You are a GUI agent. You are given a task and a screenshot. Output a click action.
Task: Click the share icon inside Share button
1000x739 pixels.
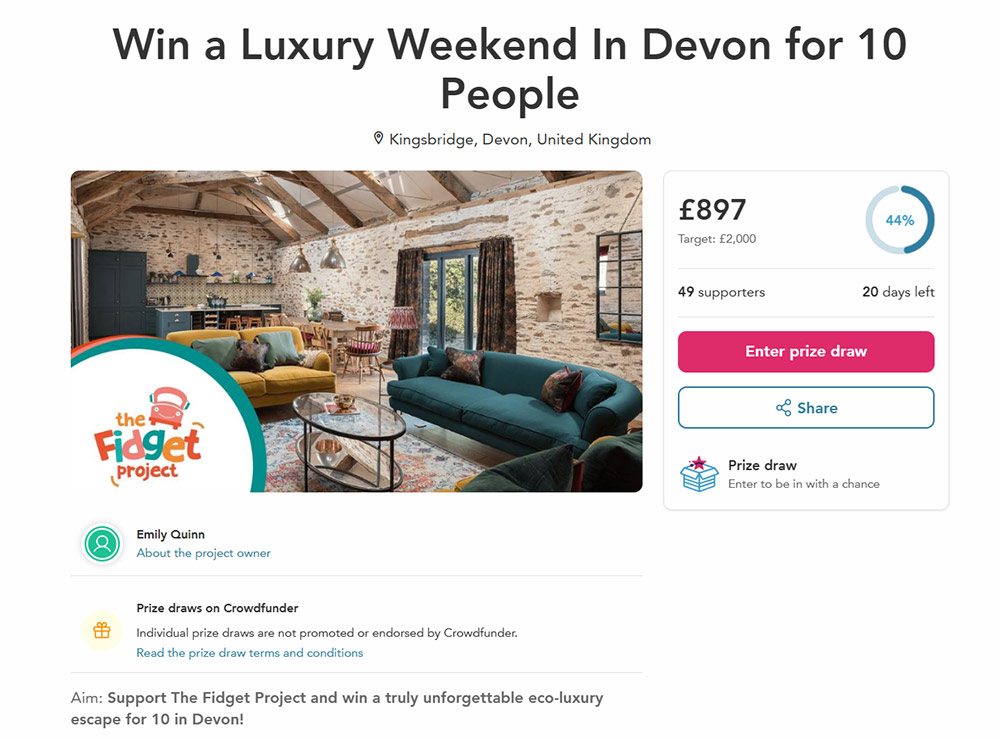(x=783, y=408)
